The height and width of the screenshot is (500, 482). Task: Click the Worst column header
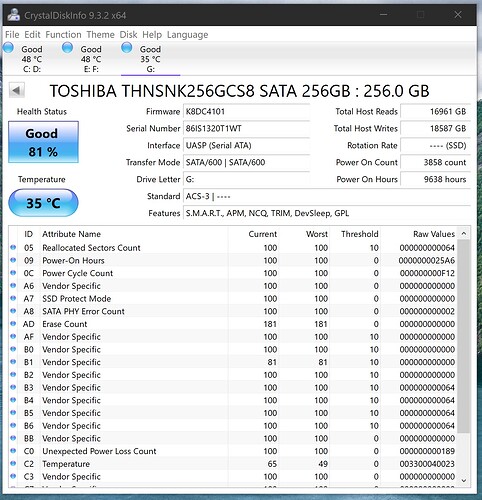[305, 234]
